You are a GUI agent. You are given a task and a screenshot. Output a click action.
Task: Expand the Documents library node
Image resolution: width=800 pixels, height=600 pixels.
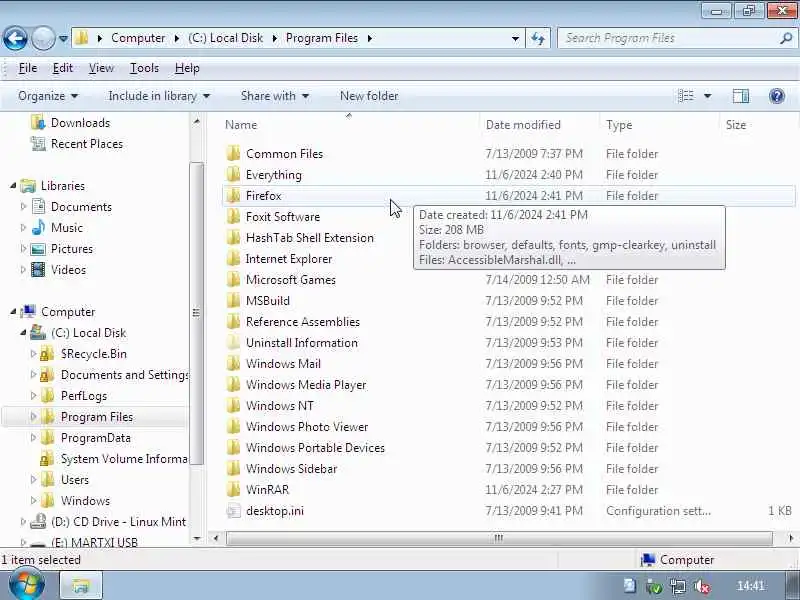[23, 207]
